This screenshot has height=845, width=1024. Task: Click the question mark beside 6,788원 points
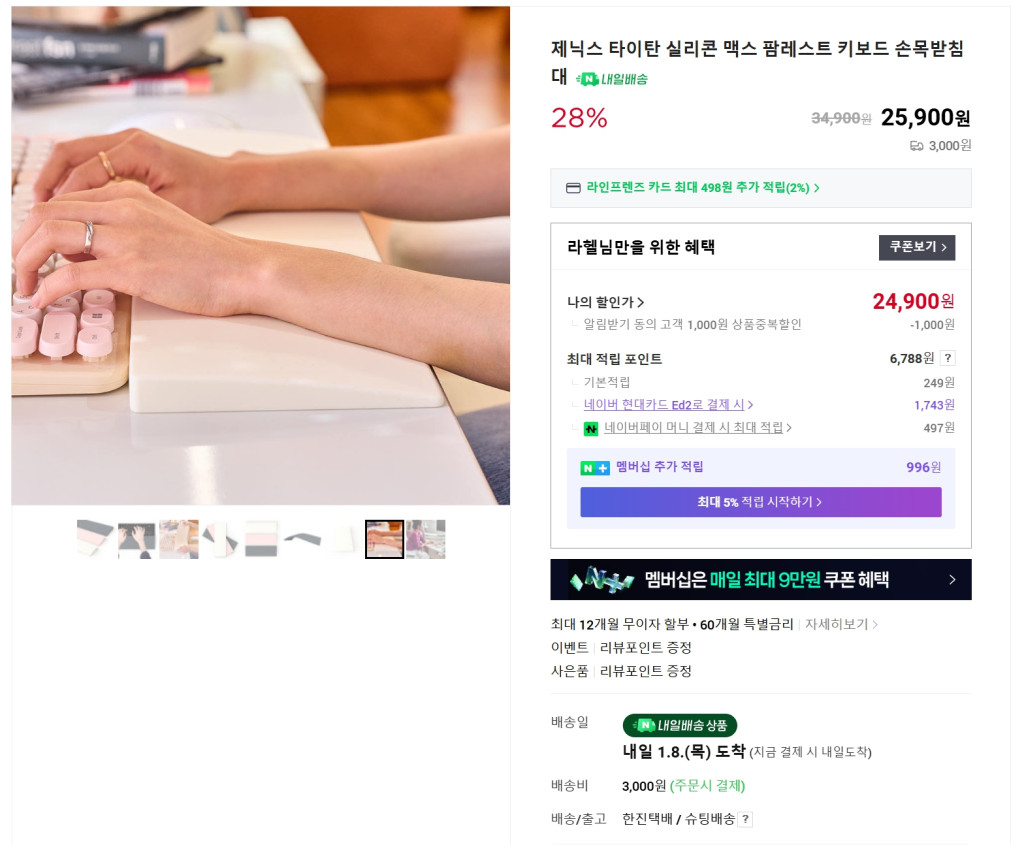click(948, 358)
